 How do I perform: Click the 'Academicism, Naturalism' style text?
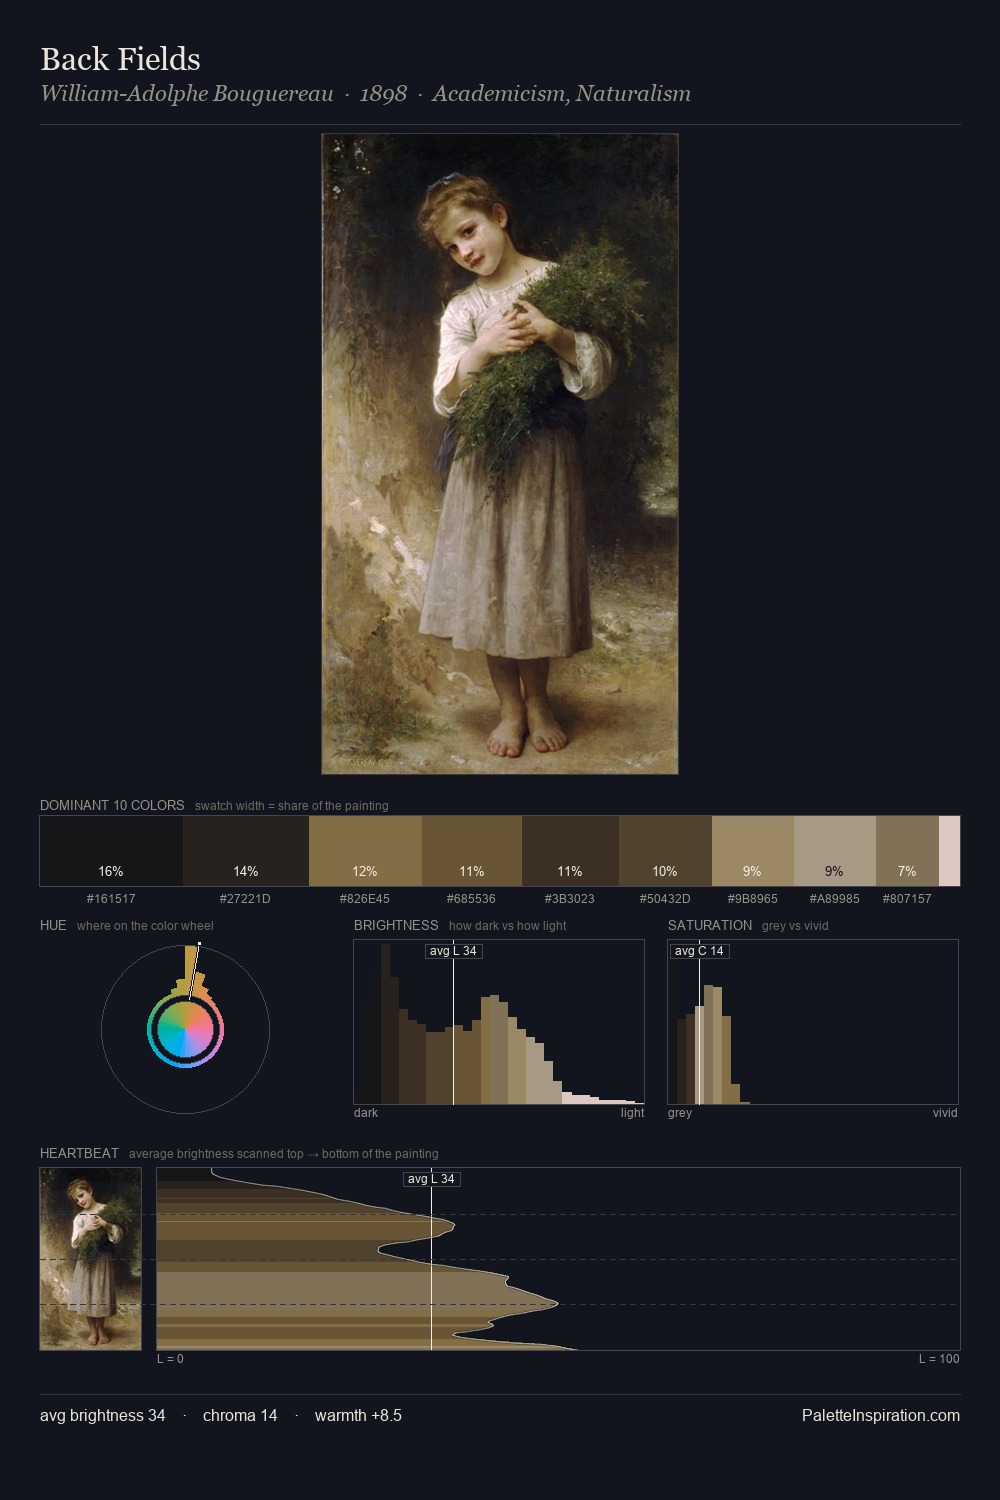coord(561,94)
